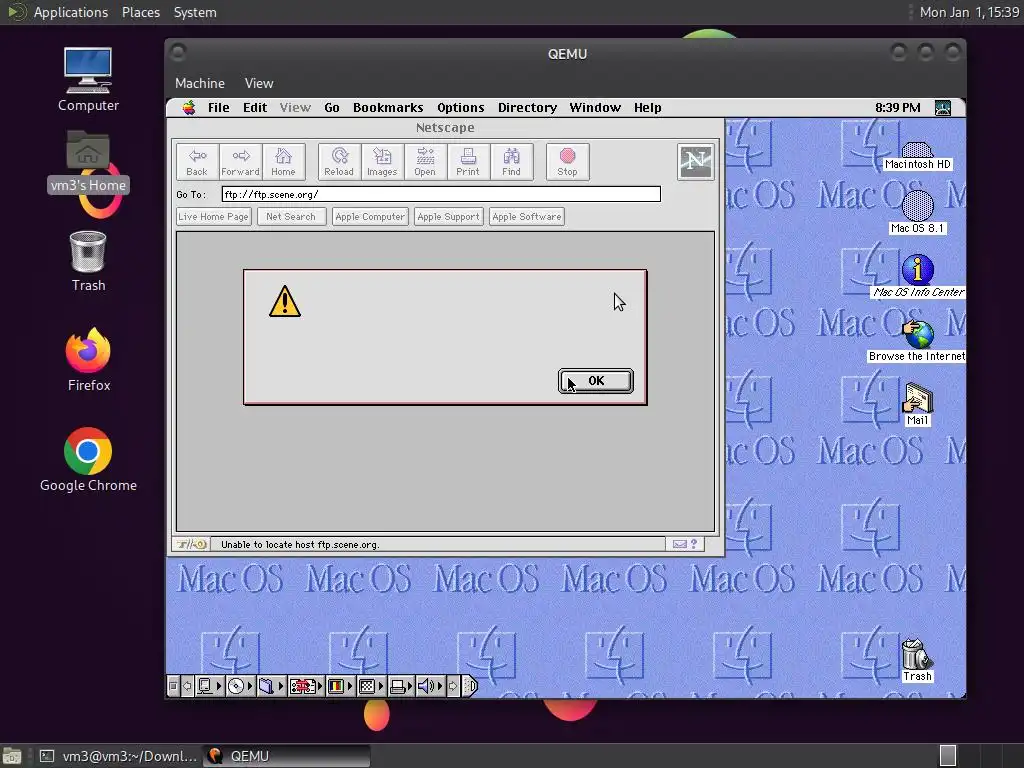
Task: Expand the AppleTalk computer module in control strip
Action: coord(209,686)
